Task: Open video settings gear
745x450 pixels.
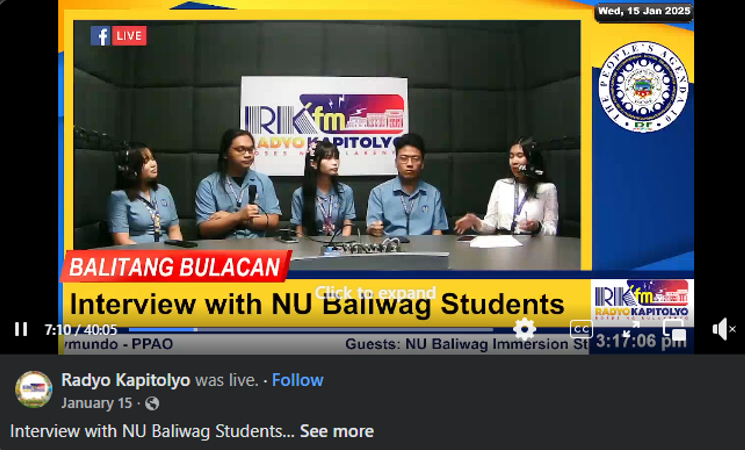Action: 524,329
